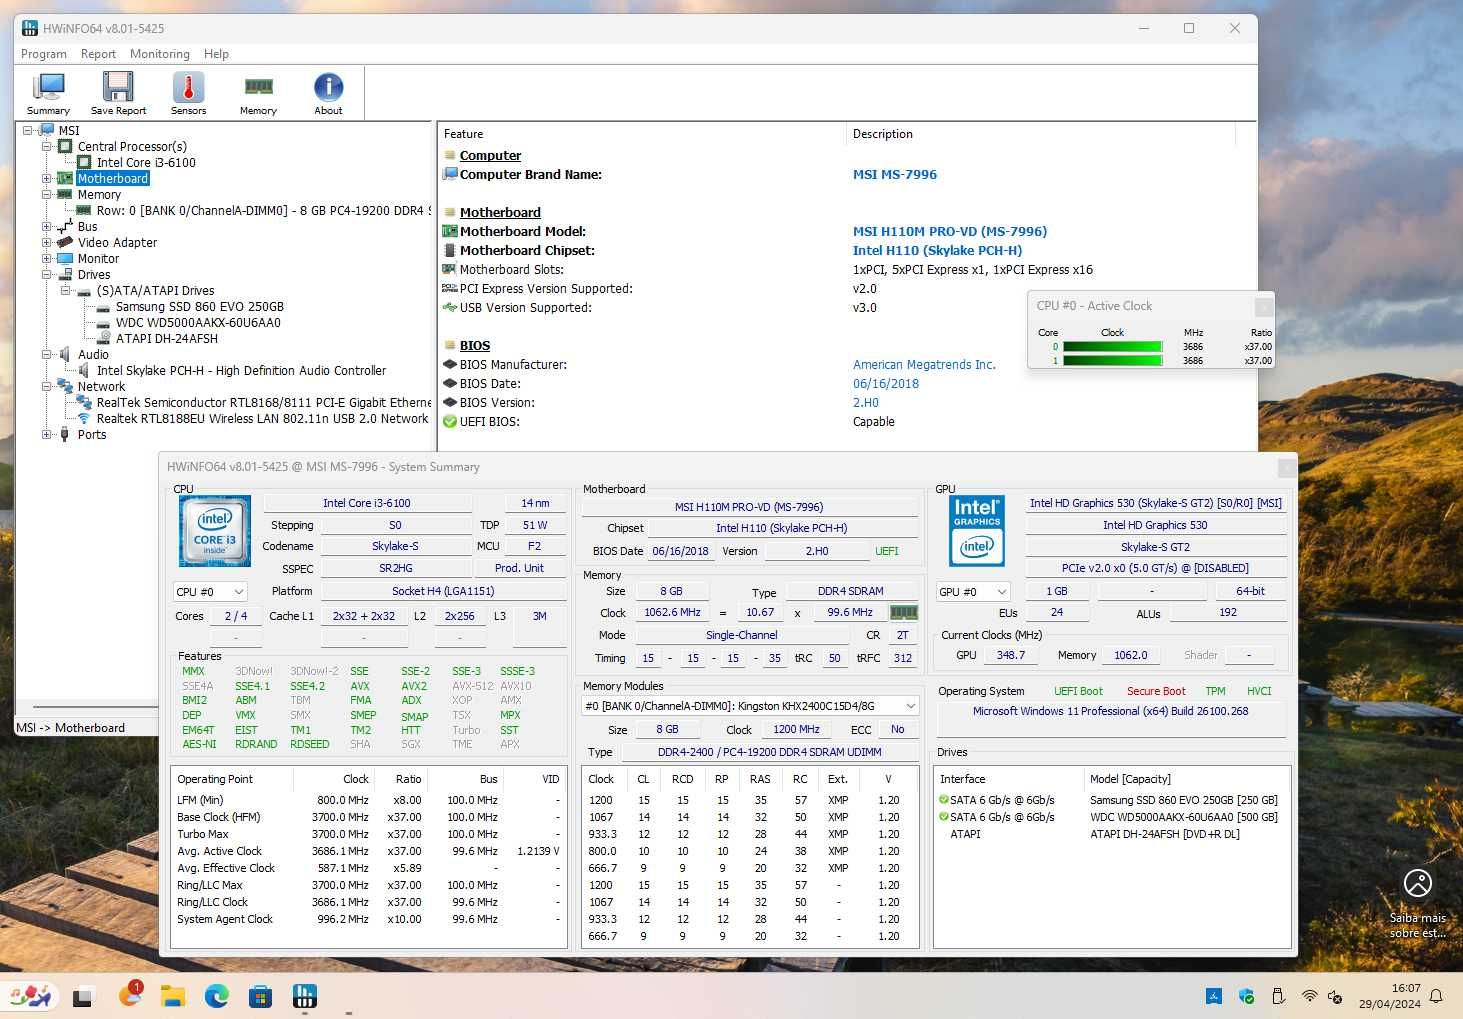Open the GPU #0 selector dropdown
Image resolution: width=1463 pixels, height=1019 pixels.
[973, 592]
